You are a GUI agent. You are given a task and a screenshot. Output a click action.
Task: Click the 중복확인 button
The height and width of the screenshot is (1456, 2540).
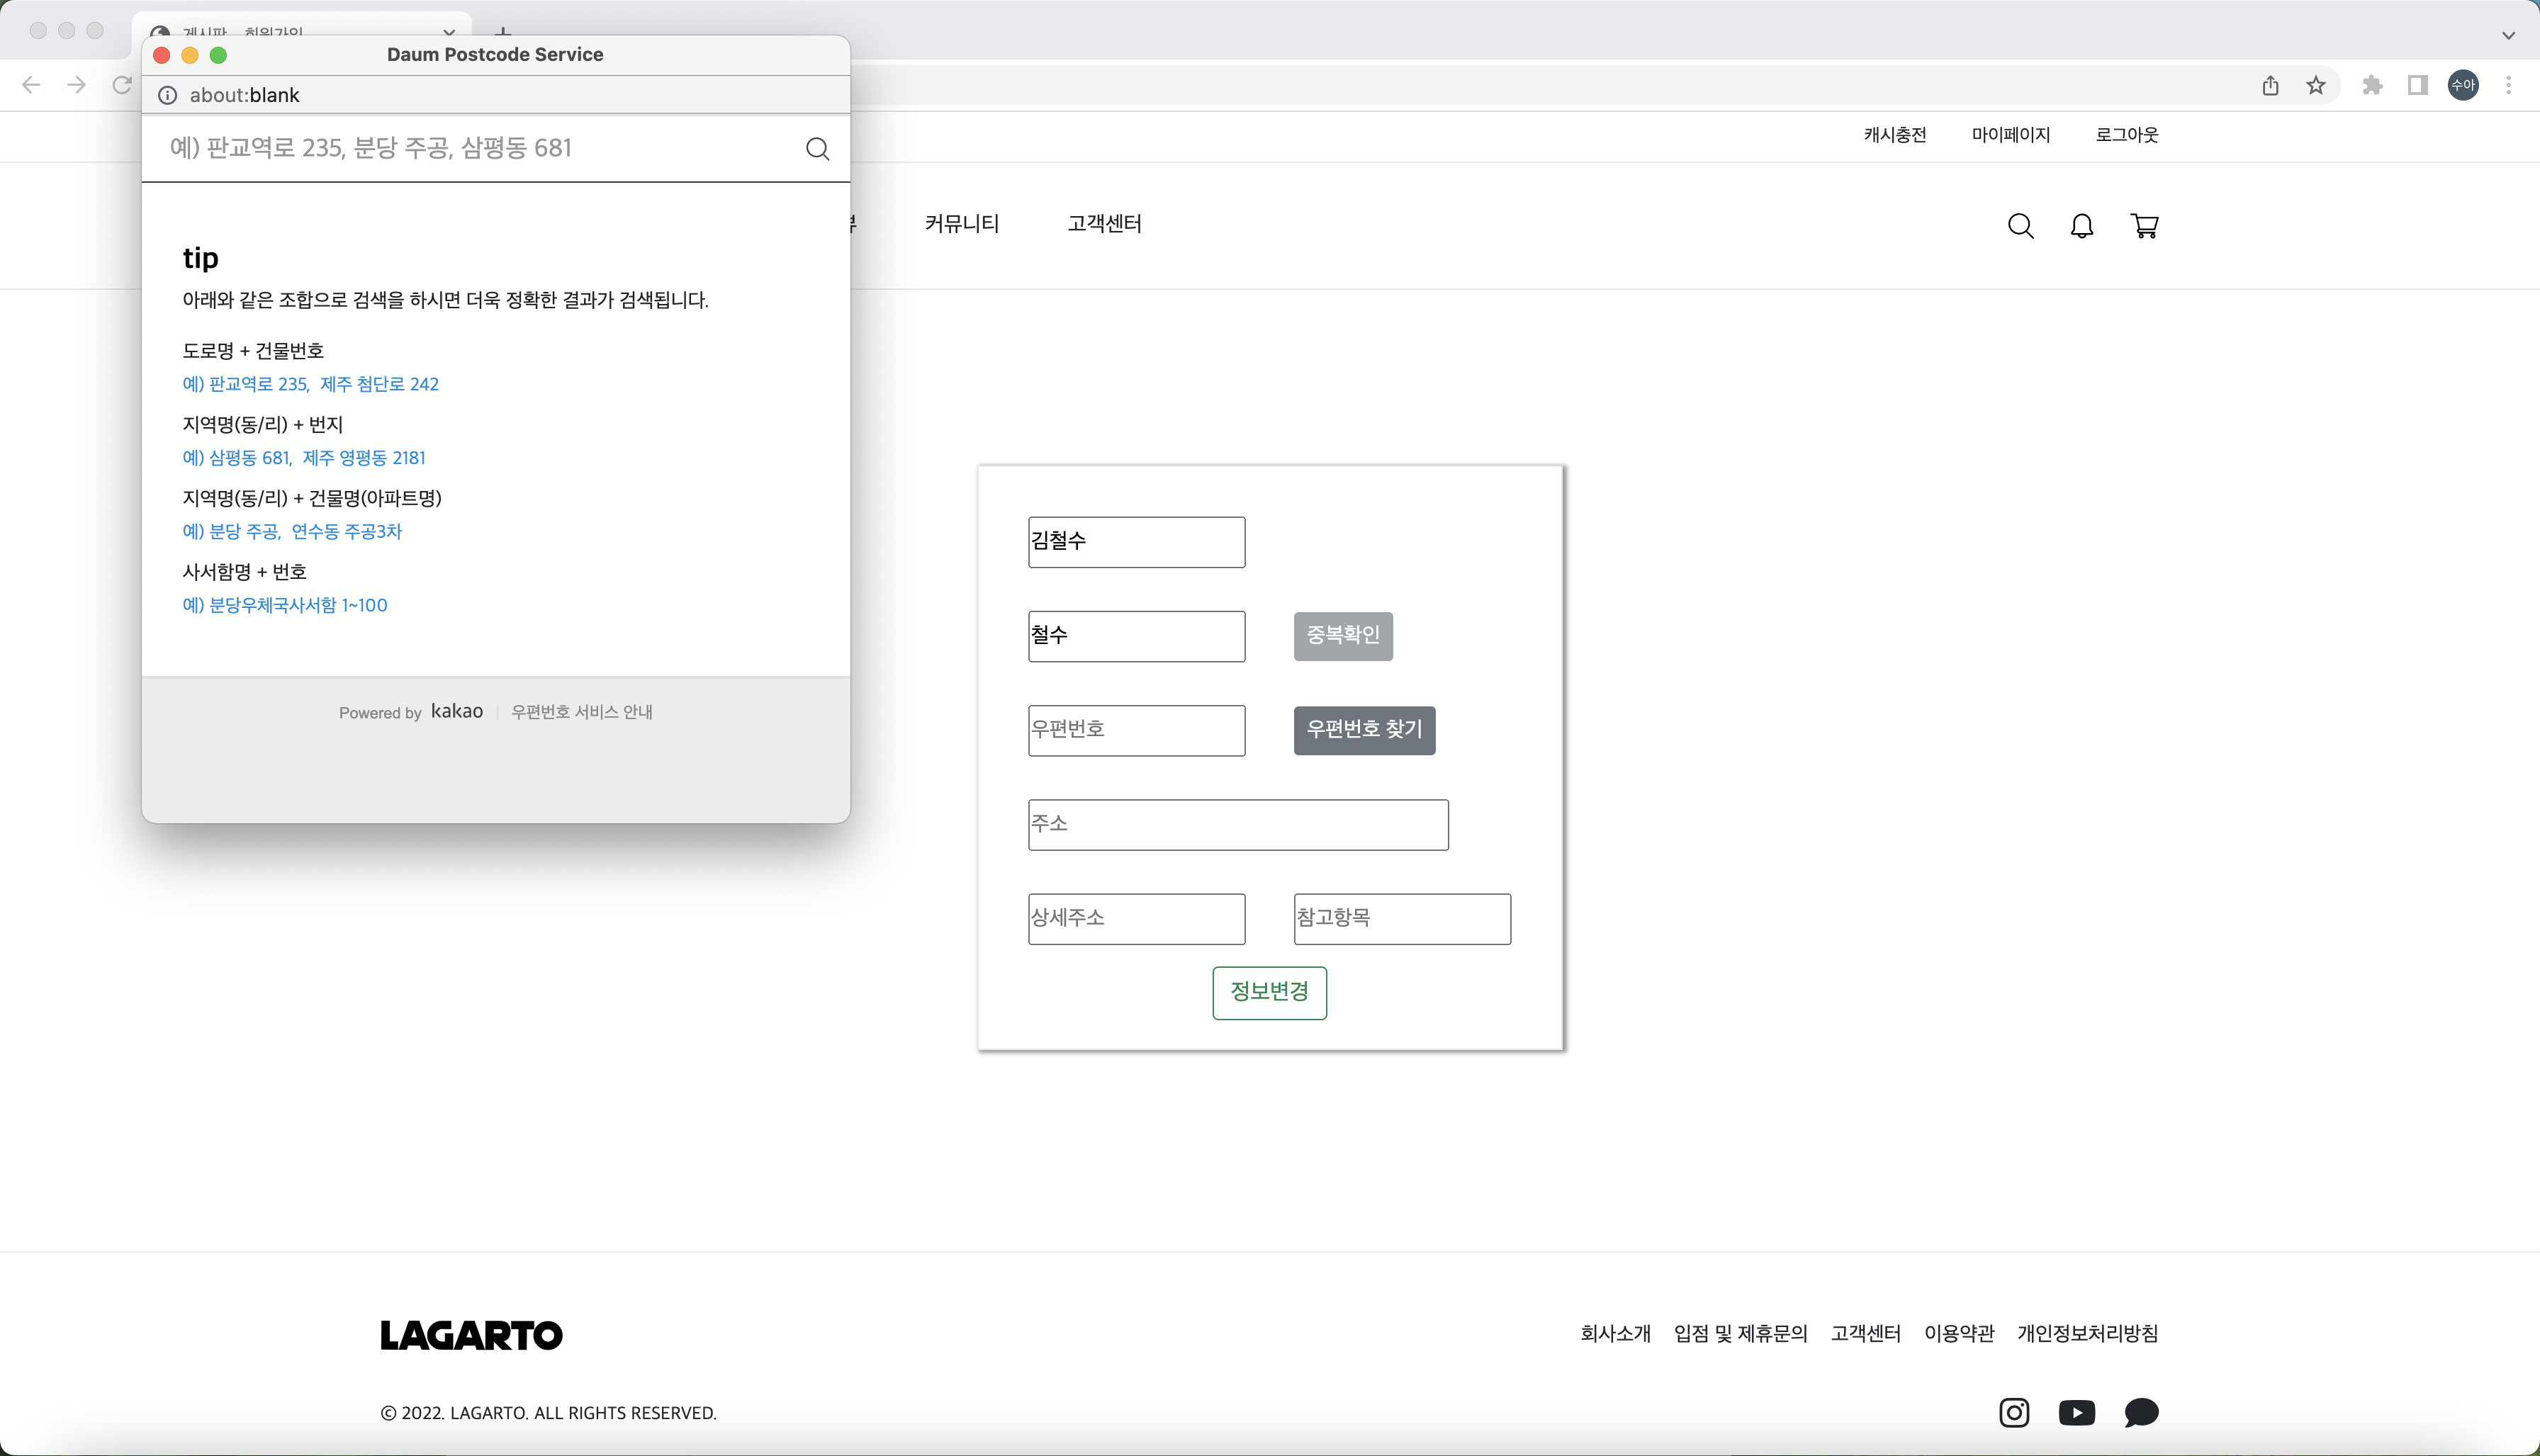pos(1342,636)
